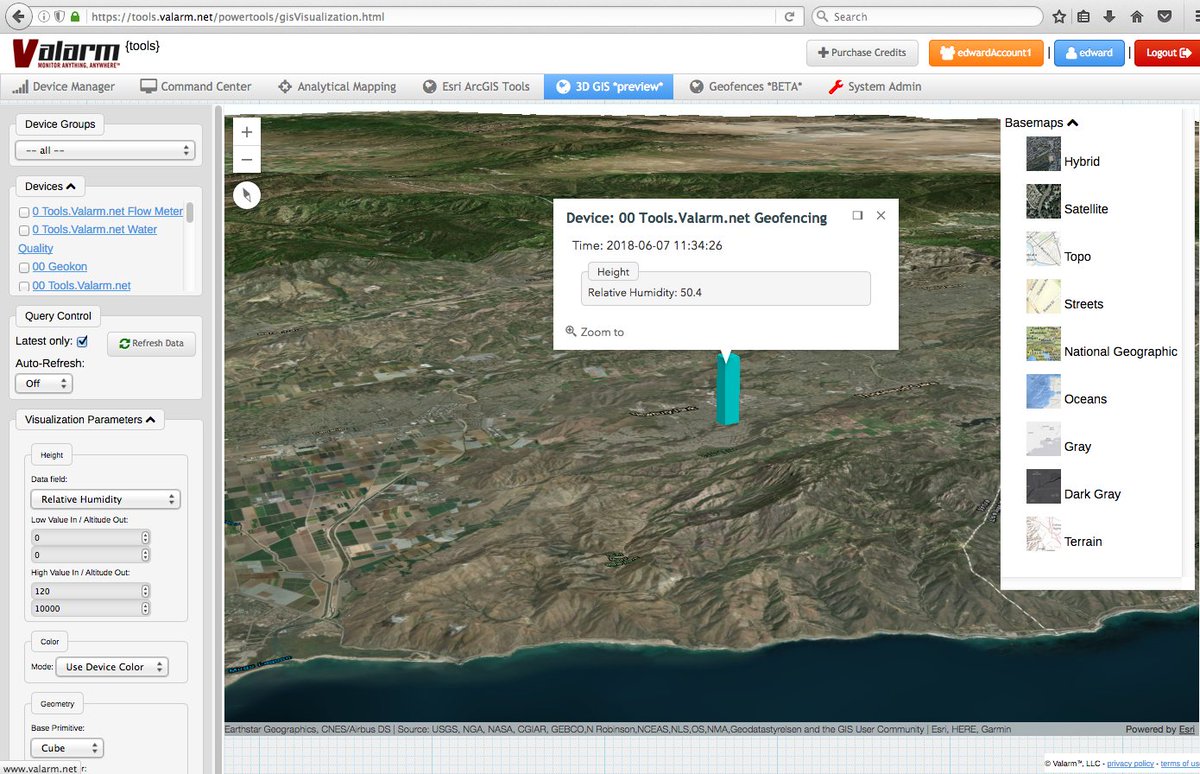The width and height of the screenshot is (1200, 774).
Task: Check the 0 Tools.Valarm.net Flow Meter device
Action: point(24,212)
